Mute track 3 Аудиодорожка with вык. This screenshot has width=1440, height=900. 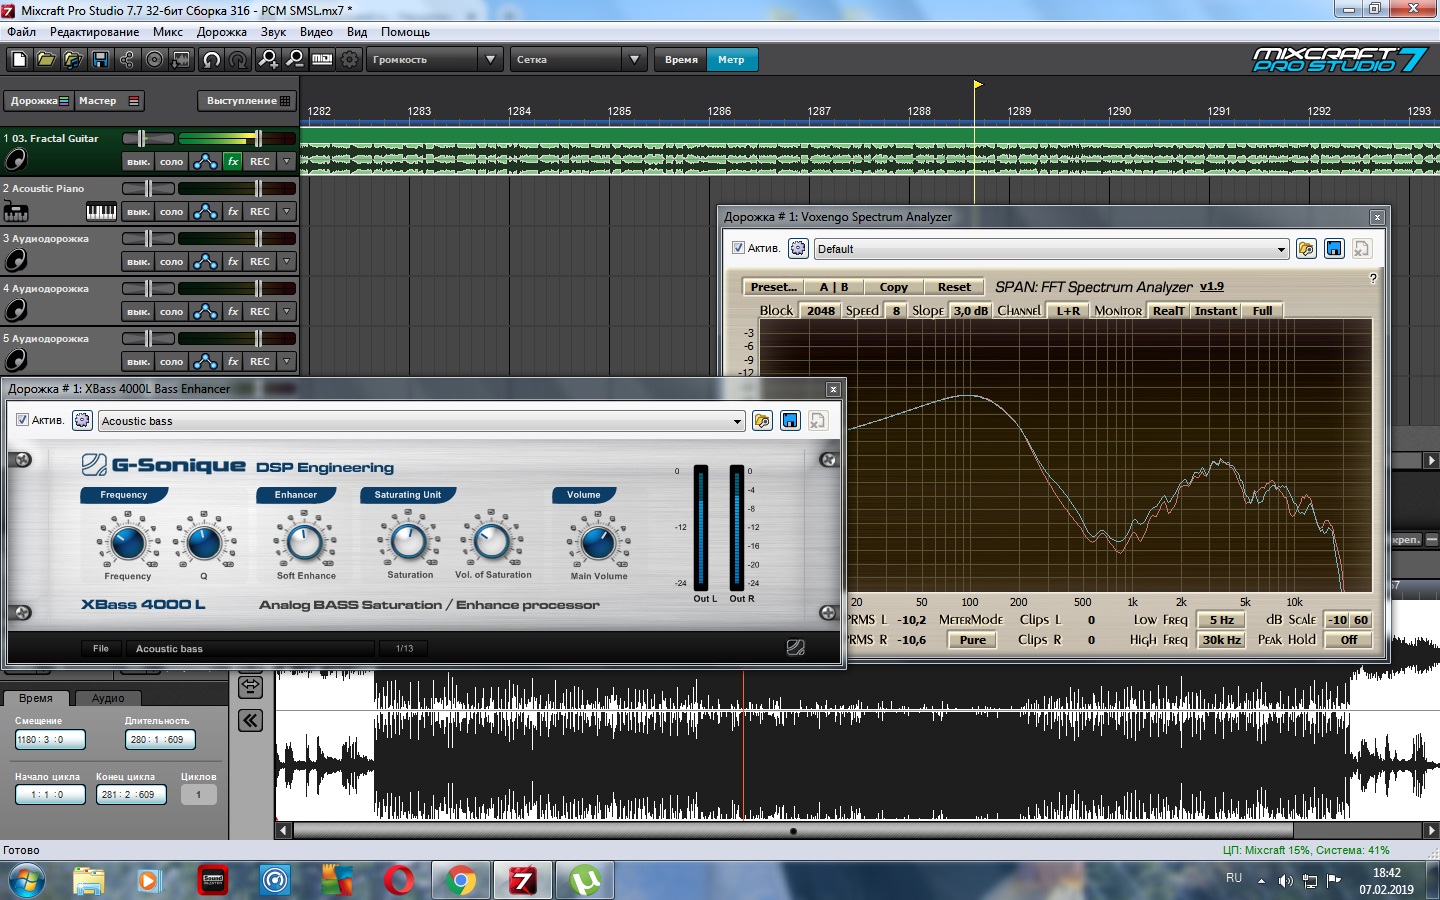pos(138,261)
